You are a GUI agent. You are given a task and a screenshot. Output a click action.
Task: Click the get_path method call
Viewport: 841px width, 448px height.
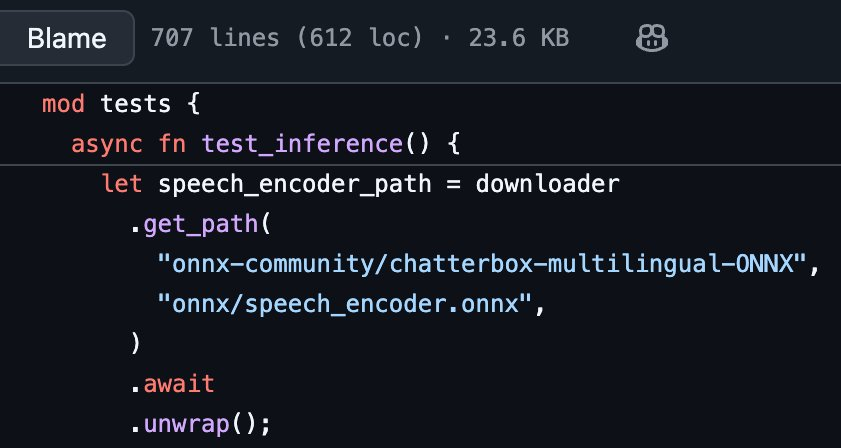click(x=202, y=224)
